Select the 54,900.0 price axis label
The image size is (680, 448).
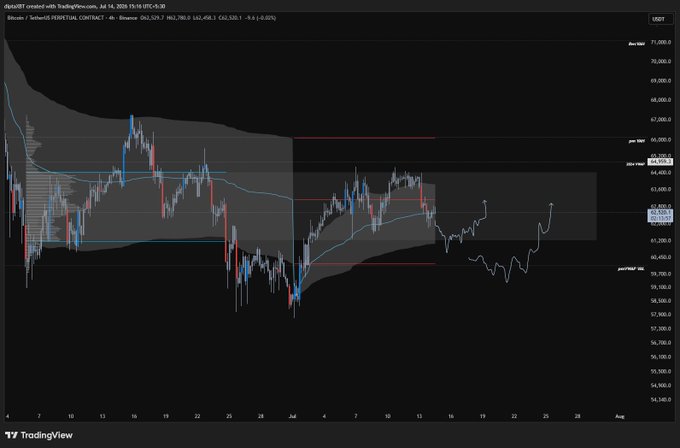click(x=660, y=386)
